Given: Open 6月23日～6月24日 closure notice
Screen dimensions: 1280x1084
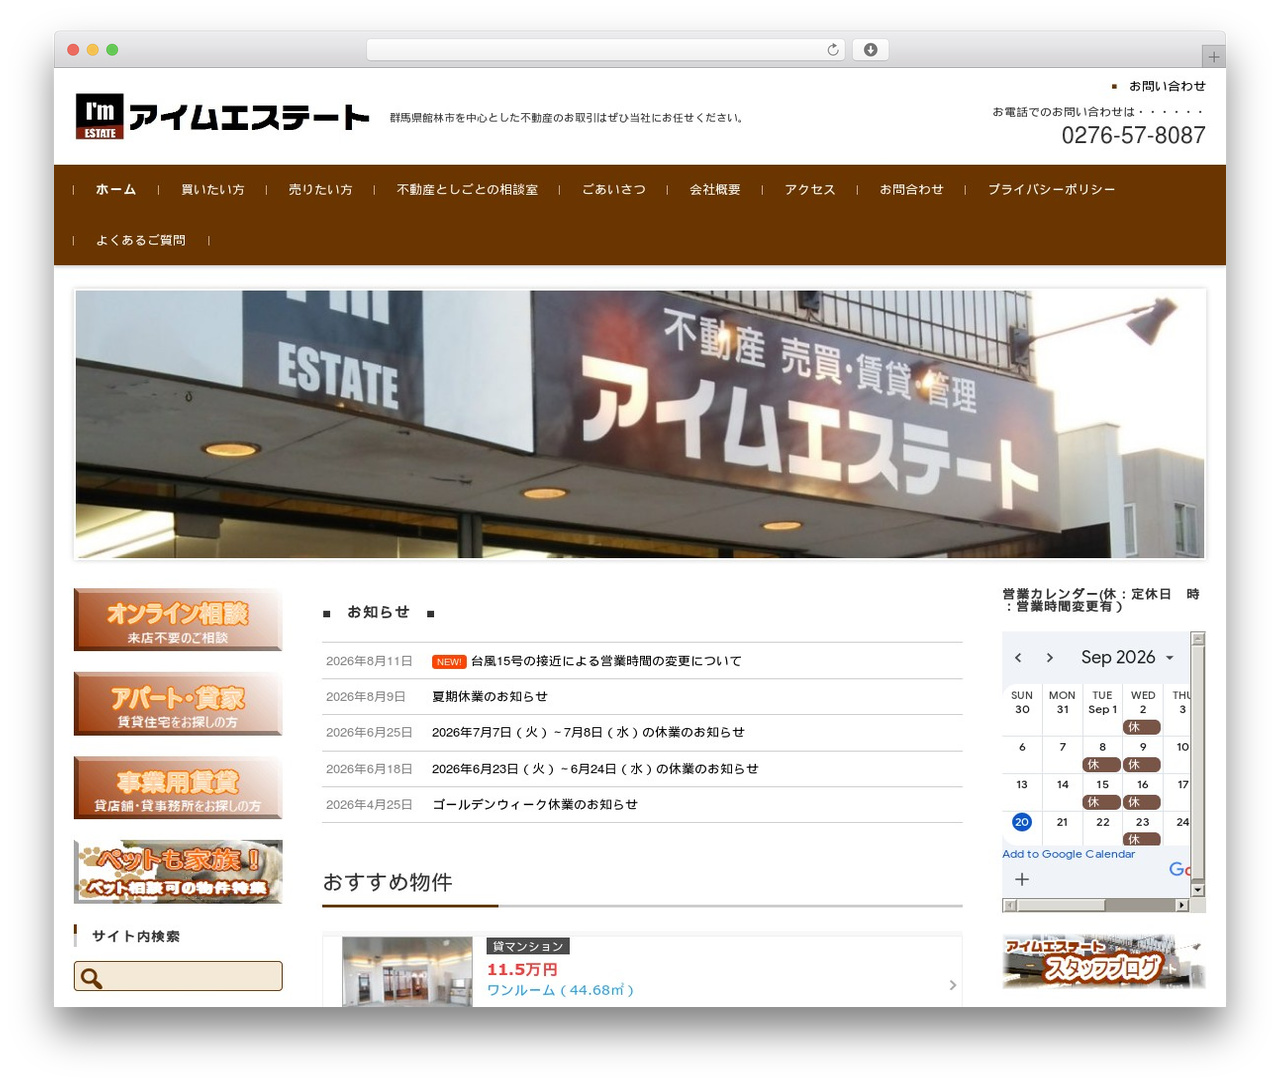Looking at the screenshot, I should pos(595,769).
